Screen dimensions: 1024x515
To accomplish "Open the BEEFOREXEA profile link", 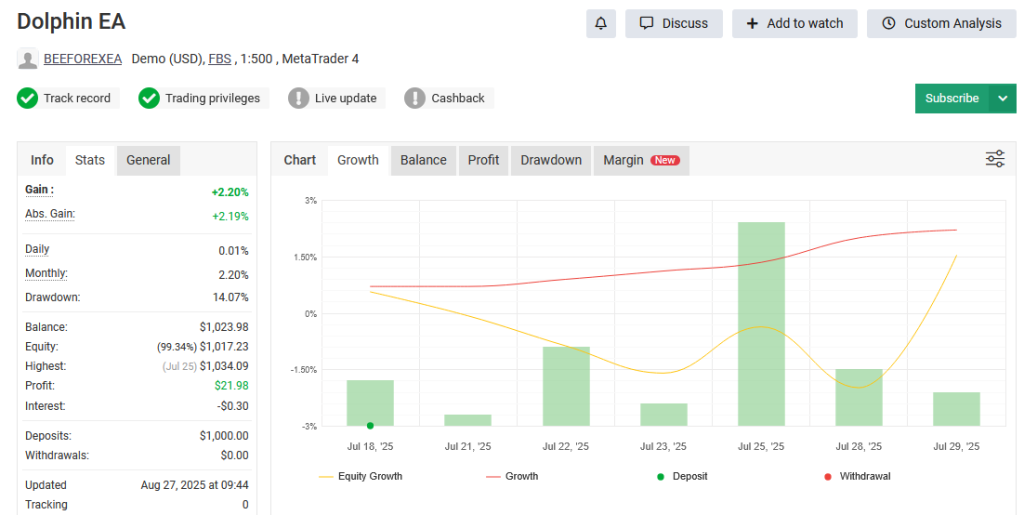I will click(82, 59).
